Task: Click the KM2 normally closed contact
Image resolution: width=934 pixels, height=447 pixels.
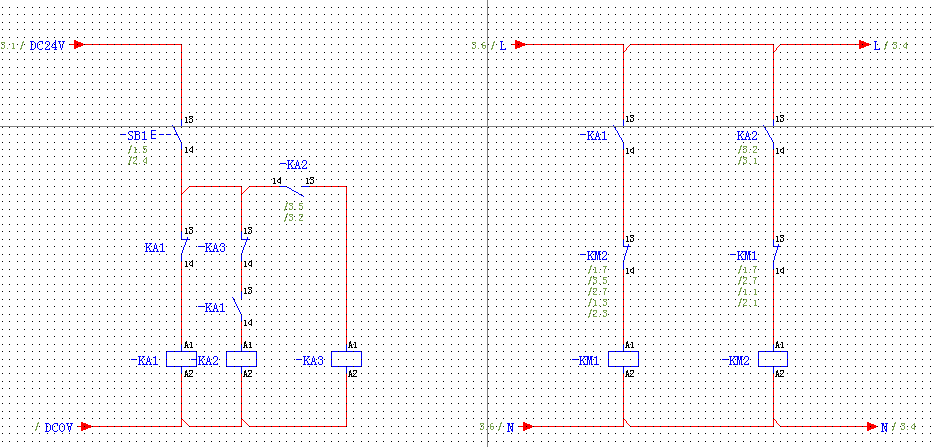Action: point(625,255)
